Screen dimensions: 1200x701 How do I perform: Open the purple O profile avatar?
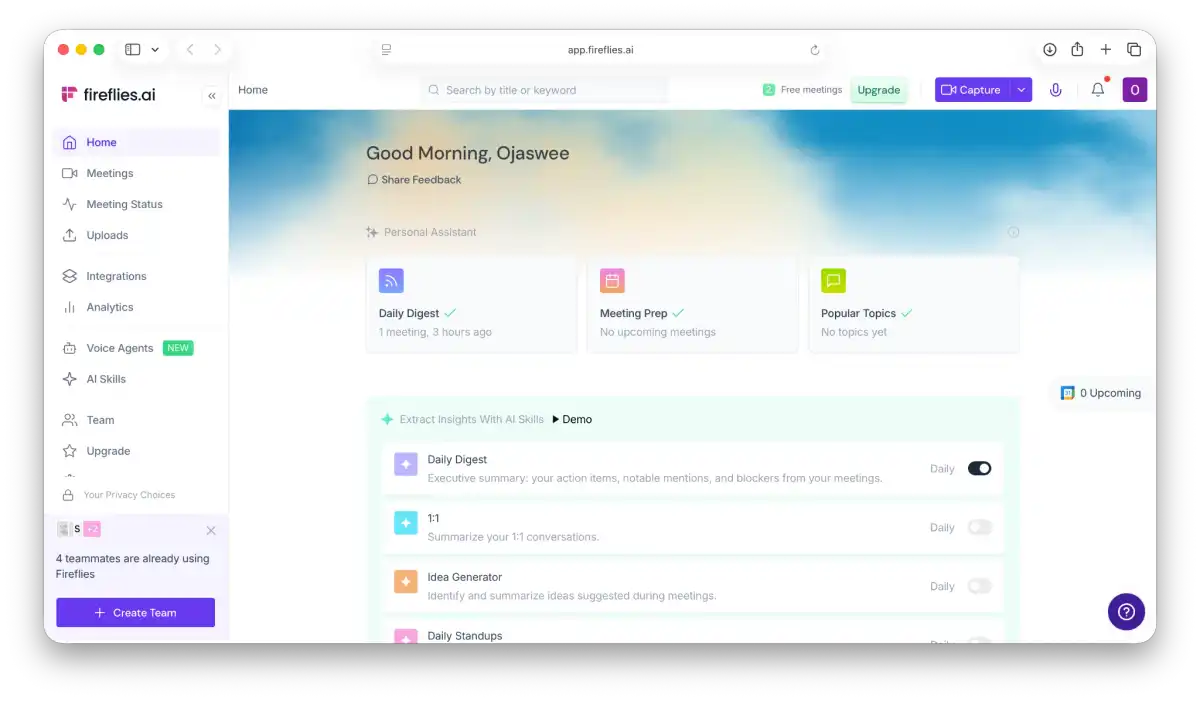pyautogui.click(x=1134, y=90)
